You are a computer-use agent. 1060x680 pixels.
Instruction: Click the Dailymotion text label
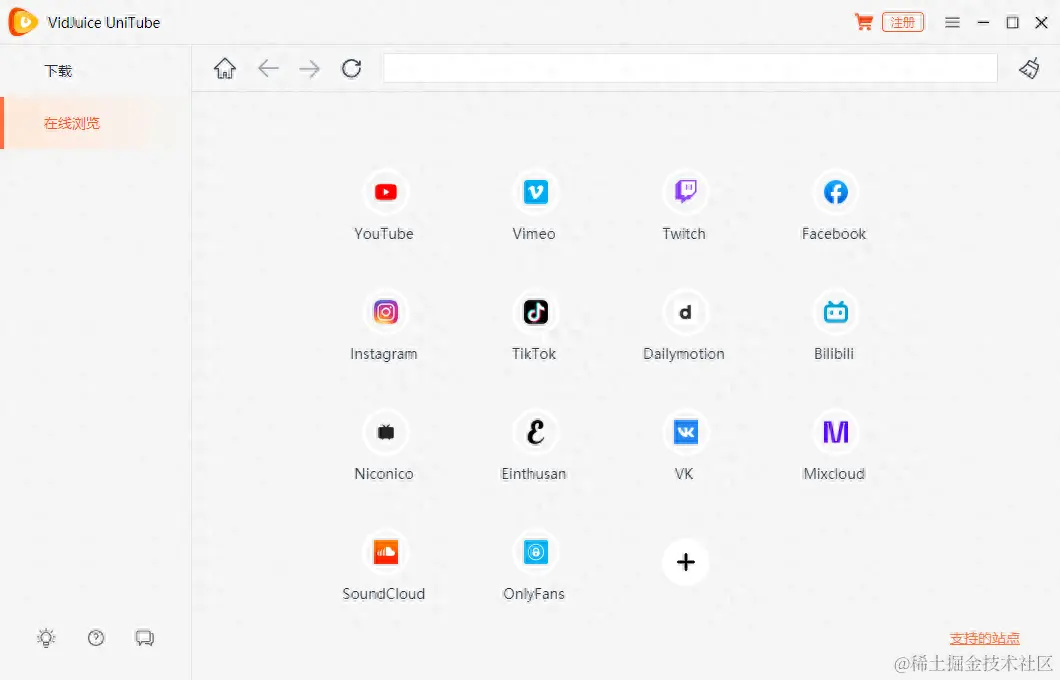click(683, 354)
